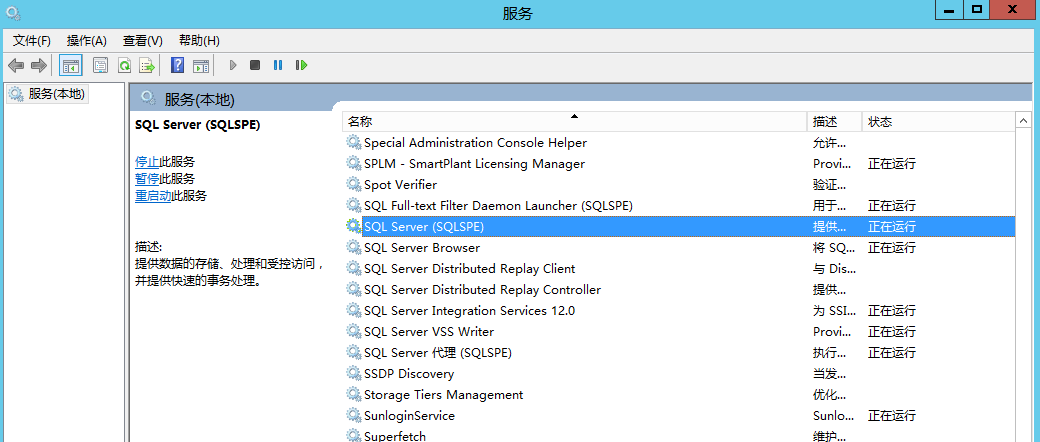Click the 正在运行 status of SunloginService
This screenshot has height=442, width=1040.
(x=892, y=416)
